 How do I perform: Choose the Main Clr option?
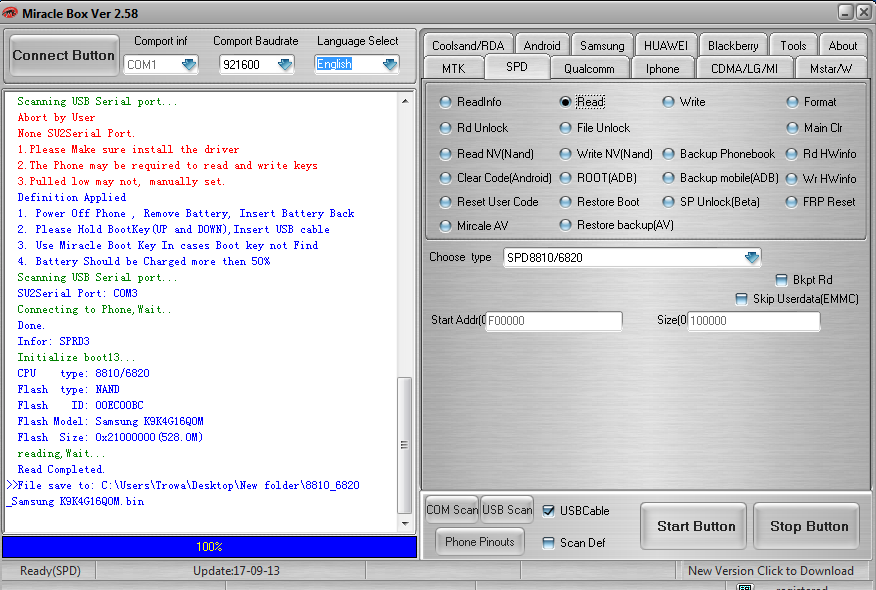792,128
